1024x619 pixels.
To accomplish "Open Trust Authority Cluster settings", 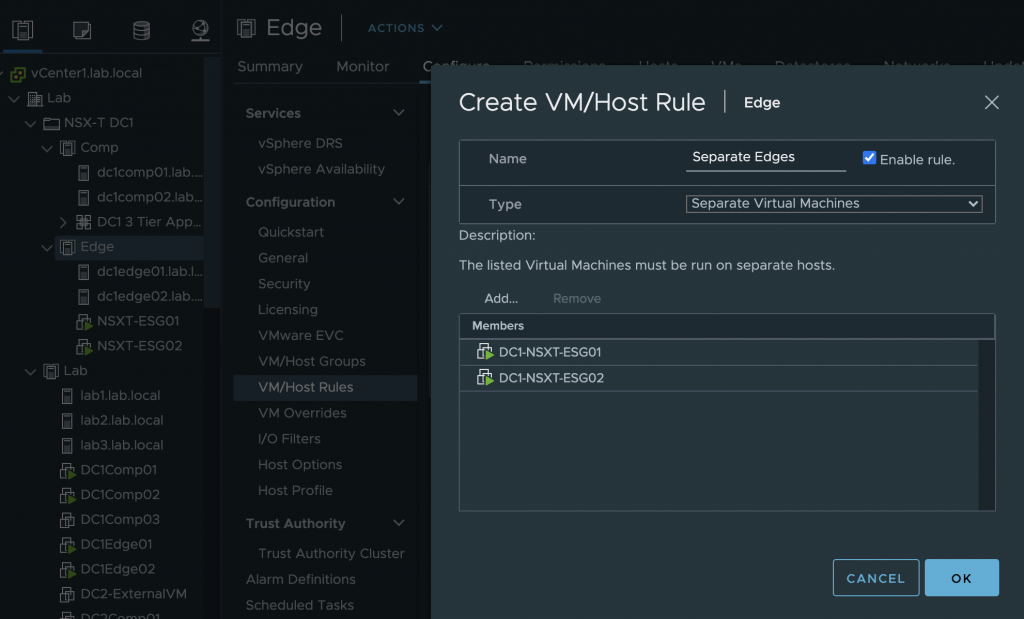I will (331, 553).
